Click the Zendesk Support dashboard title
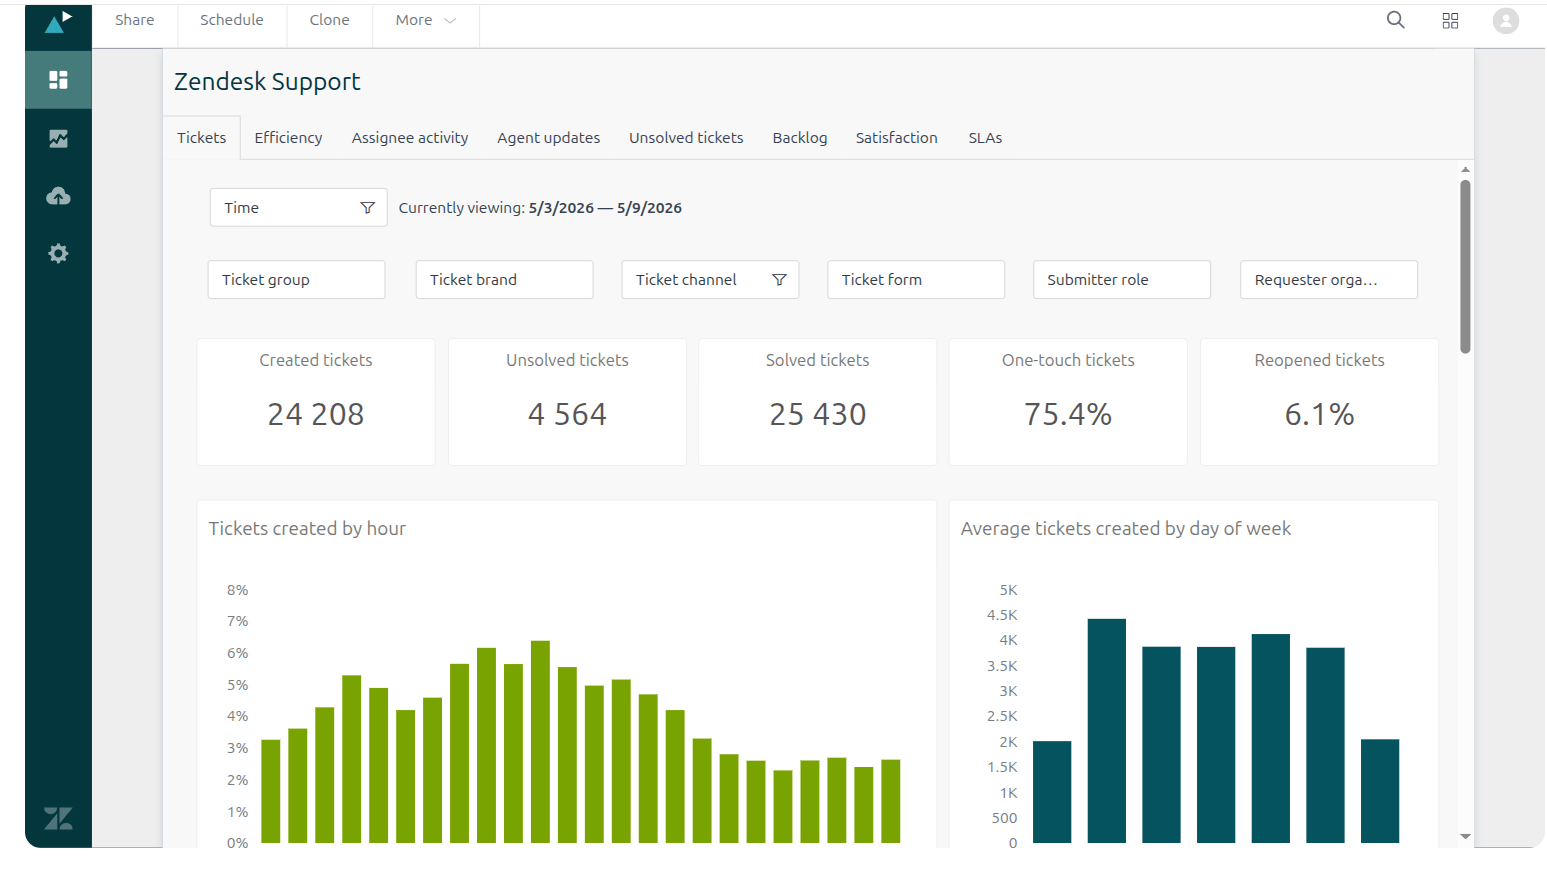This screenshot has width=1547, height=883. [x=267, y=82]
